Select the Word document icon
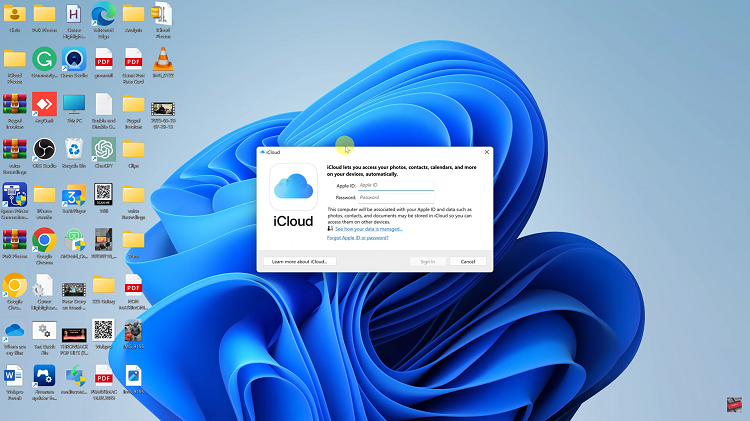 point(15,382)
